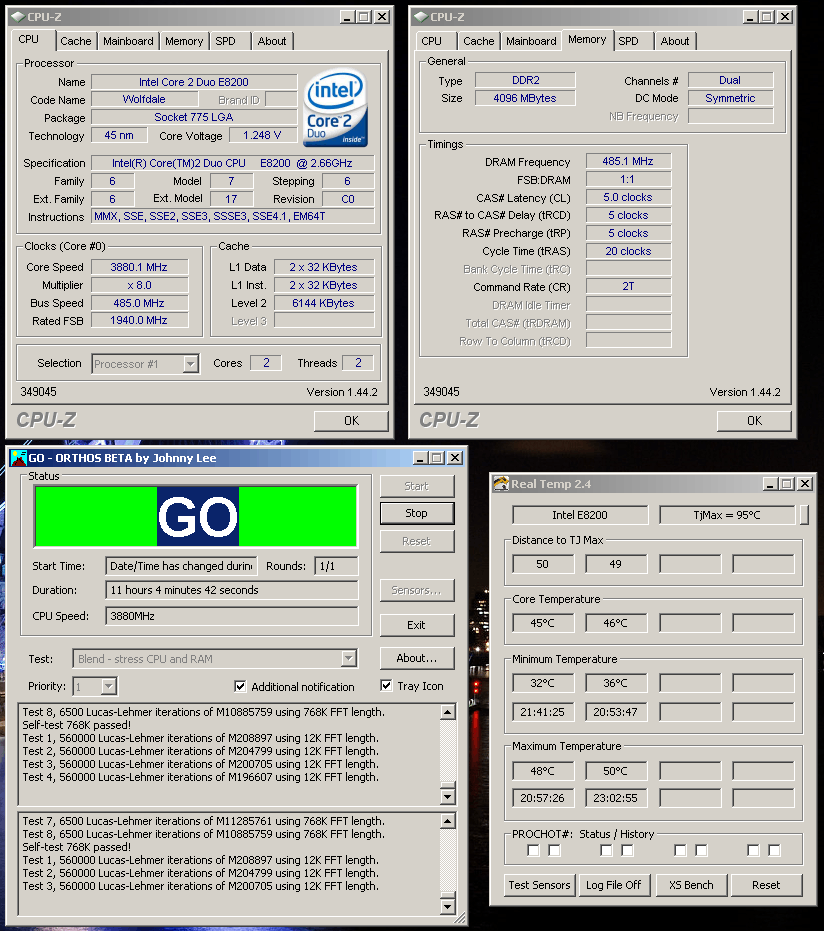Click the Command Rate 2T value
Viewport: 824px width, 931px height.
pos(628,286)
